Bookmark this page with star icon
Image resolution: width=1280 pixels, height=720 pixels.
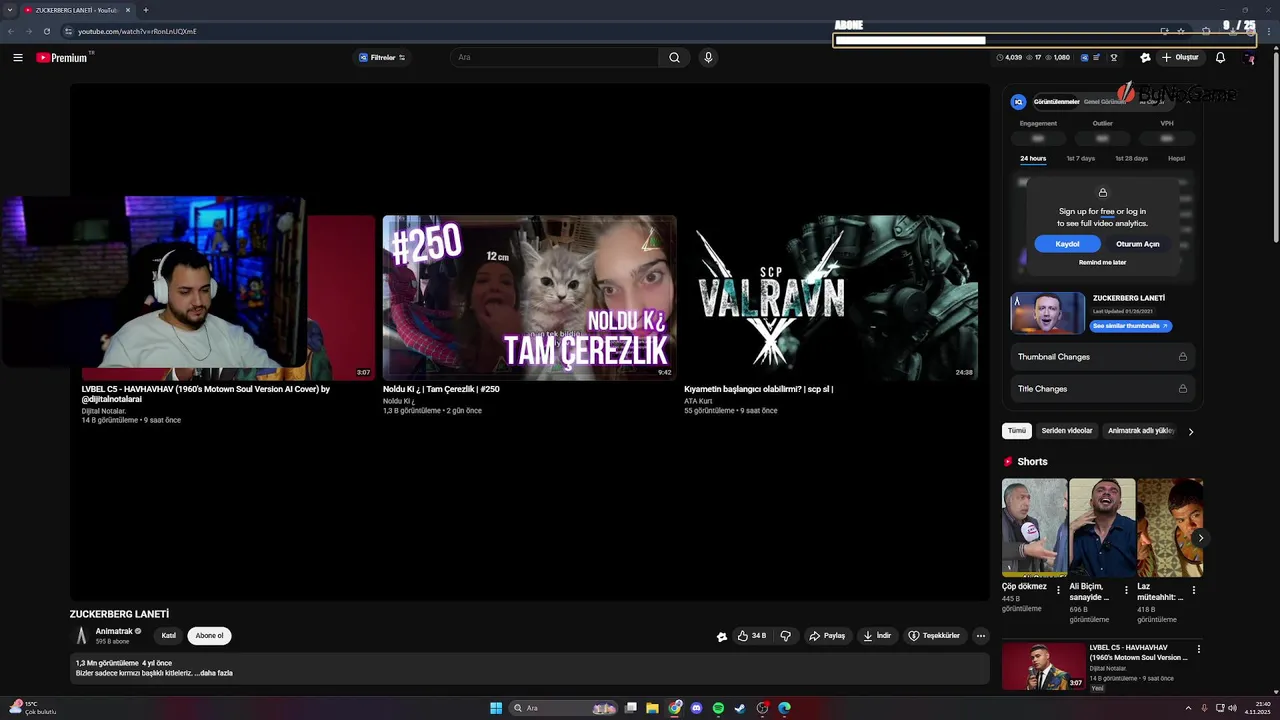pos(1181,31)
